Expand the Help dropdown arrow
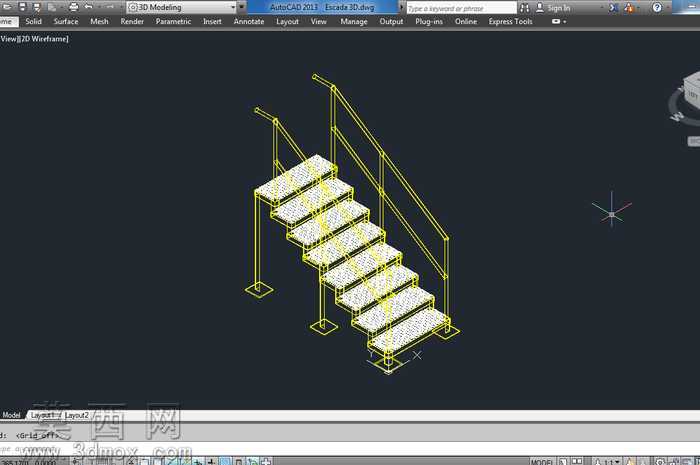The image size is (700, 465). [667, 8]
